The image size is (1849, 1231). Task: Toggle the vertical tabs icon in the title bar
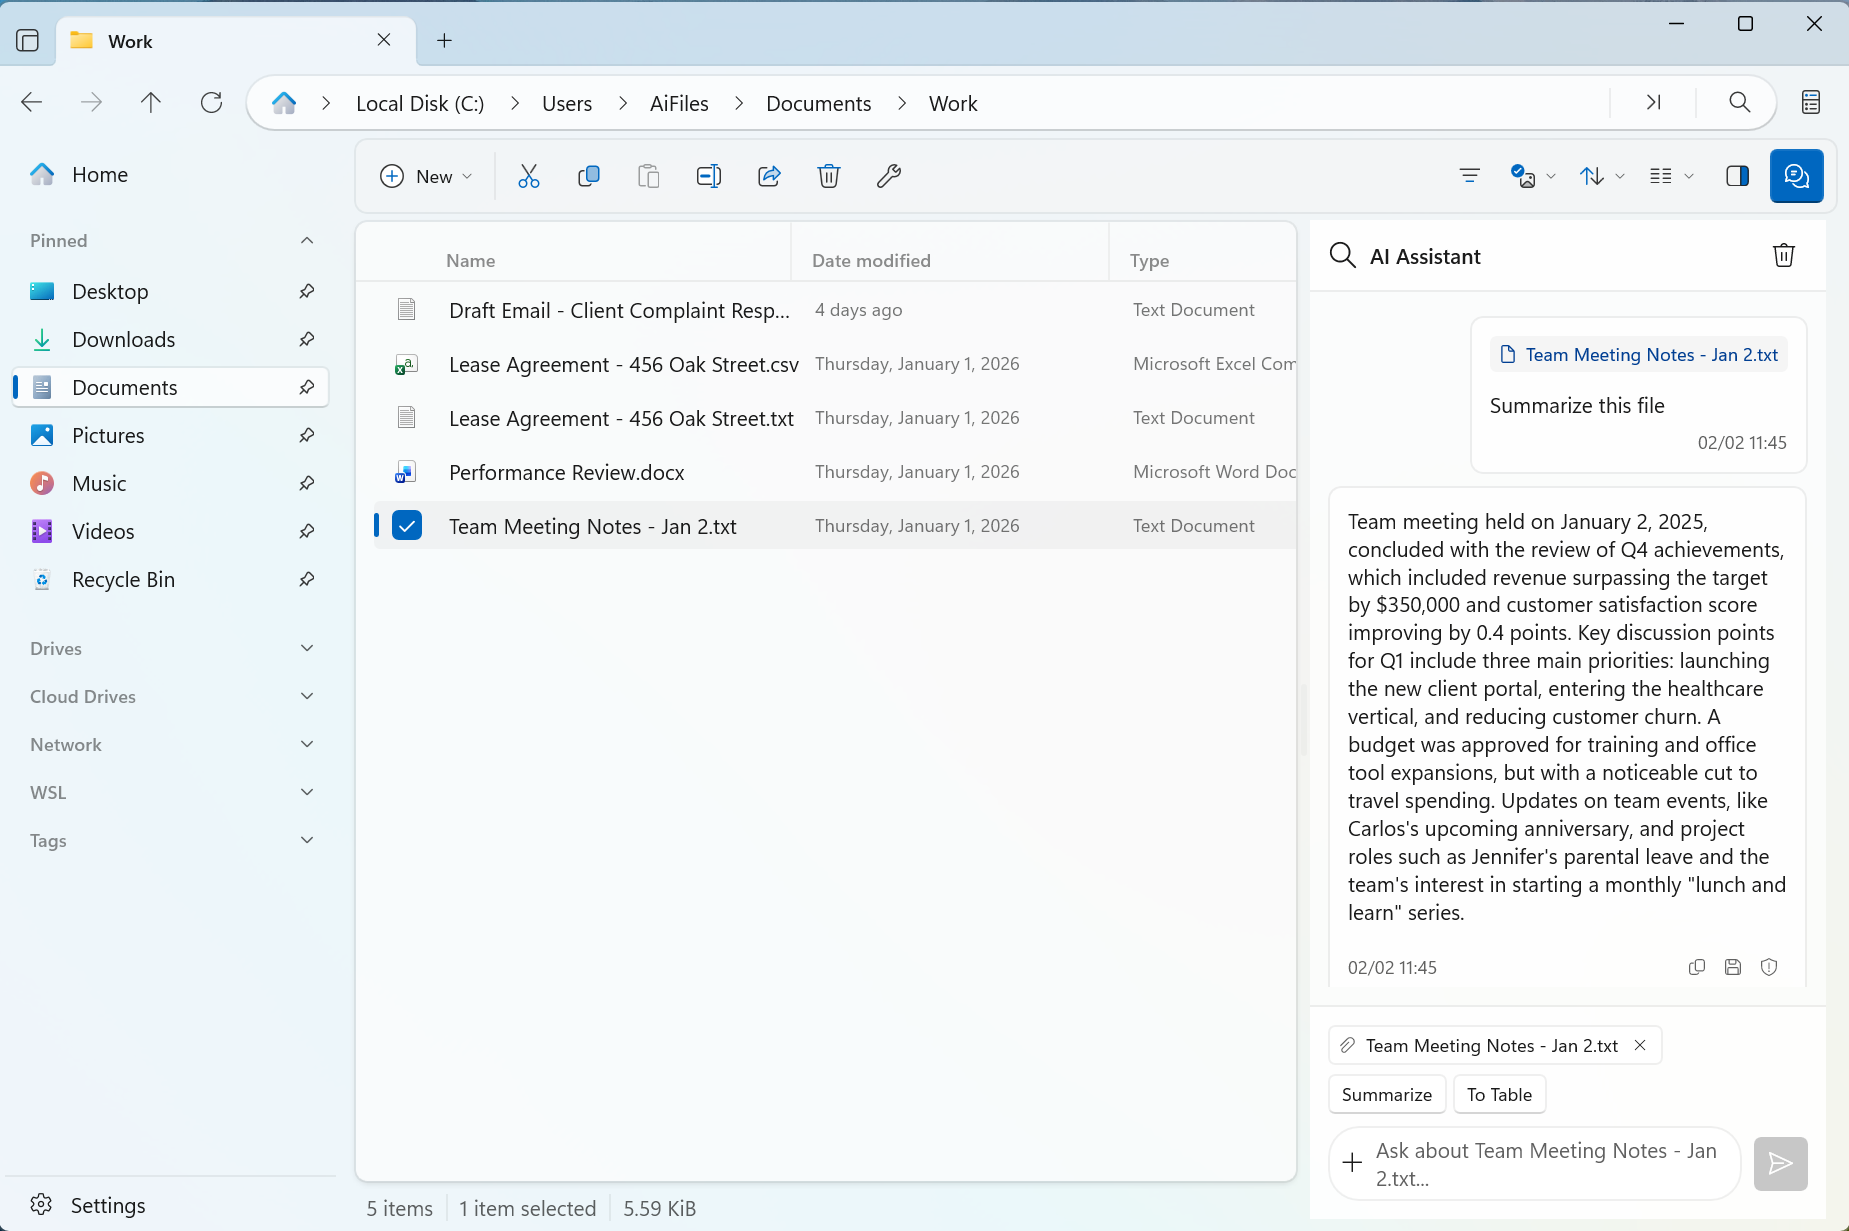pyautogui.click(x=28, y=41)
